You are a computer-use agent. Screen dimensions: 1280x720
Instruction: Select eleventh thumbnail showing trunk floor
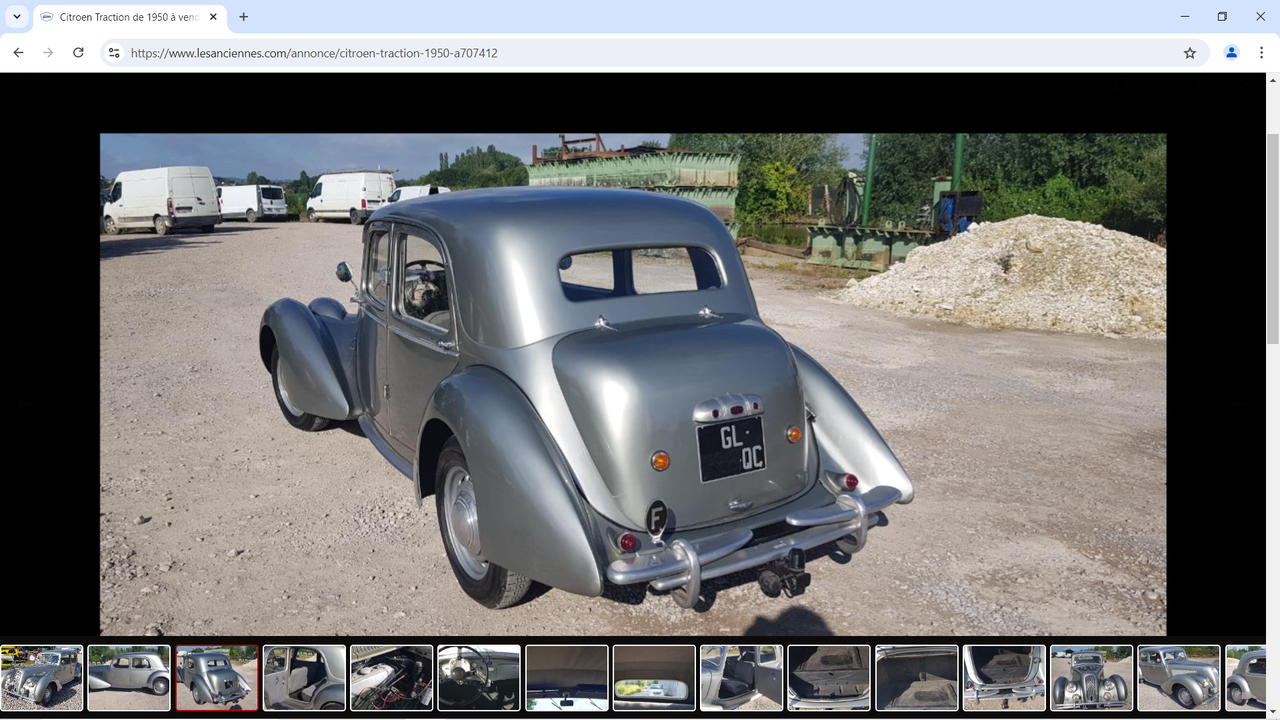point(917,678)
